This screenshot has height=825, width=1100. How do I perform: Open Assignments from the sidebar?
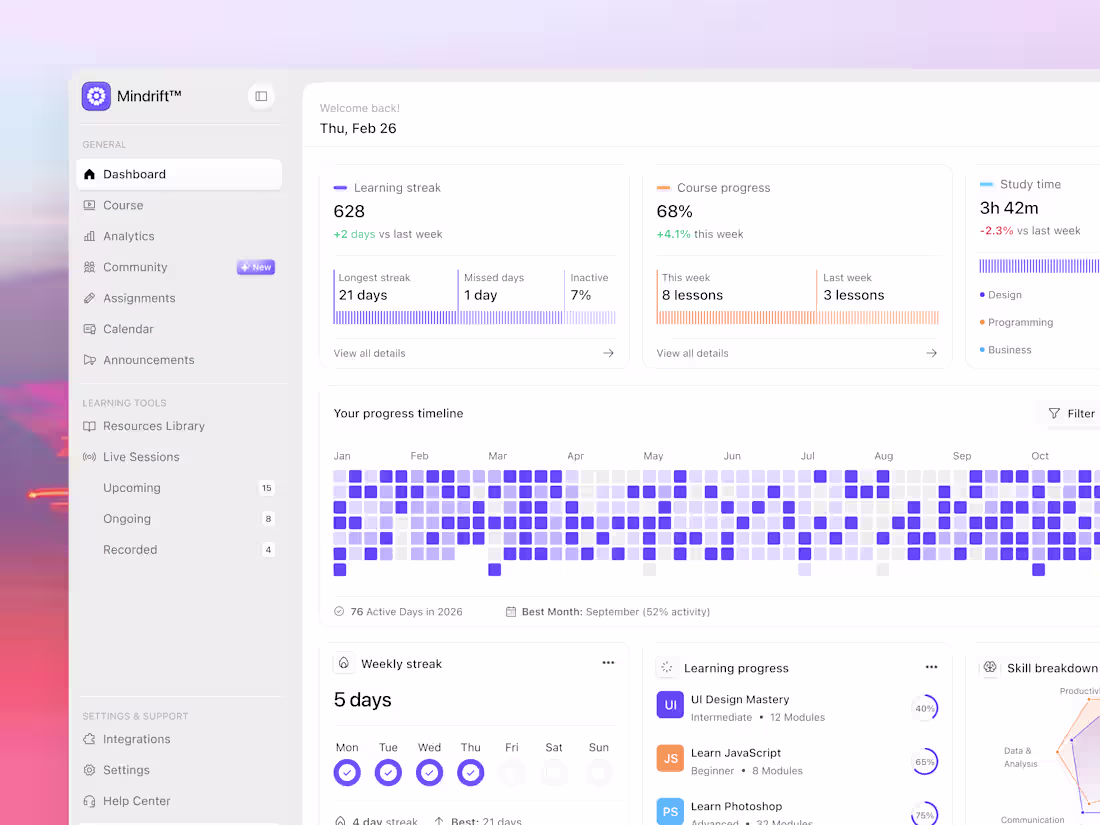click(91, 298)
